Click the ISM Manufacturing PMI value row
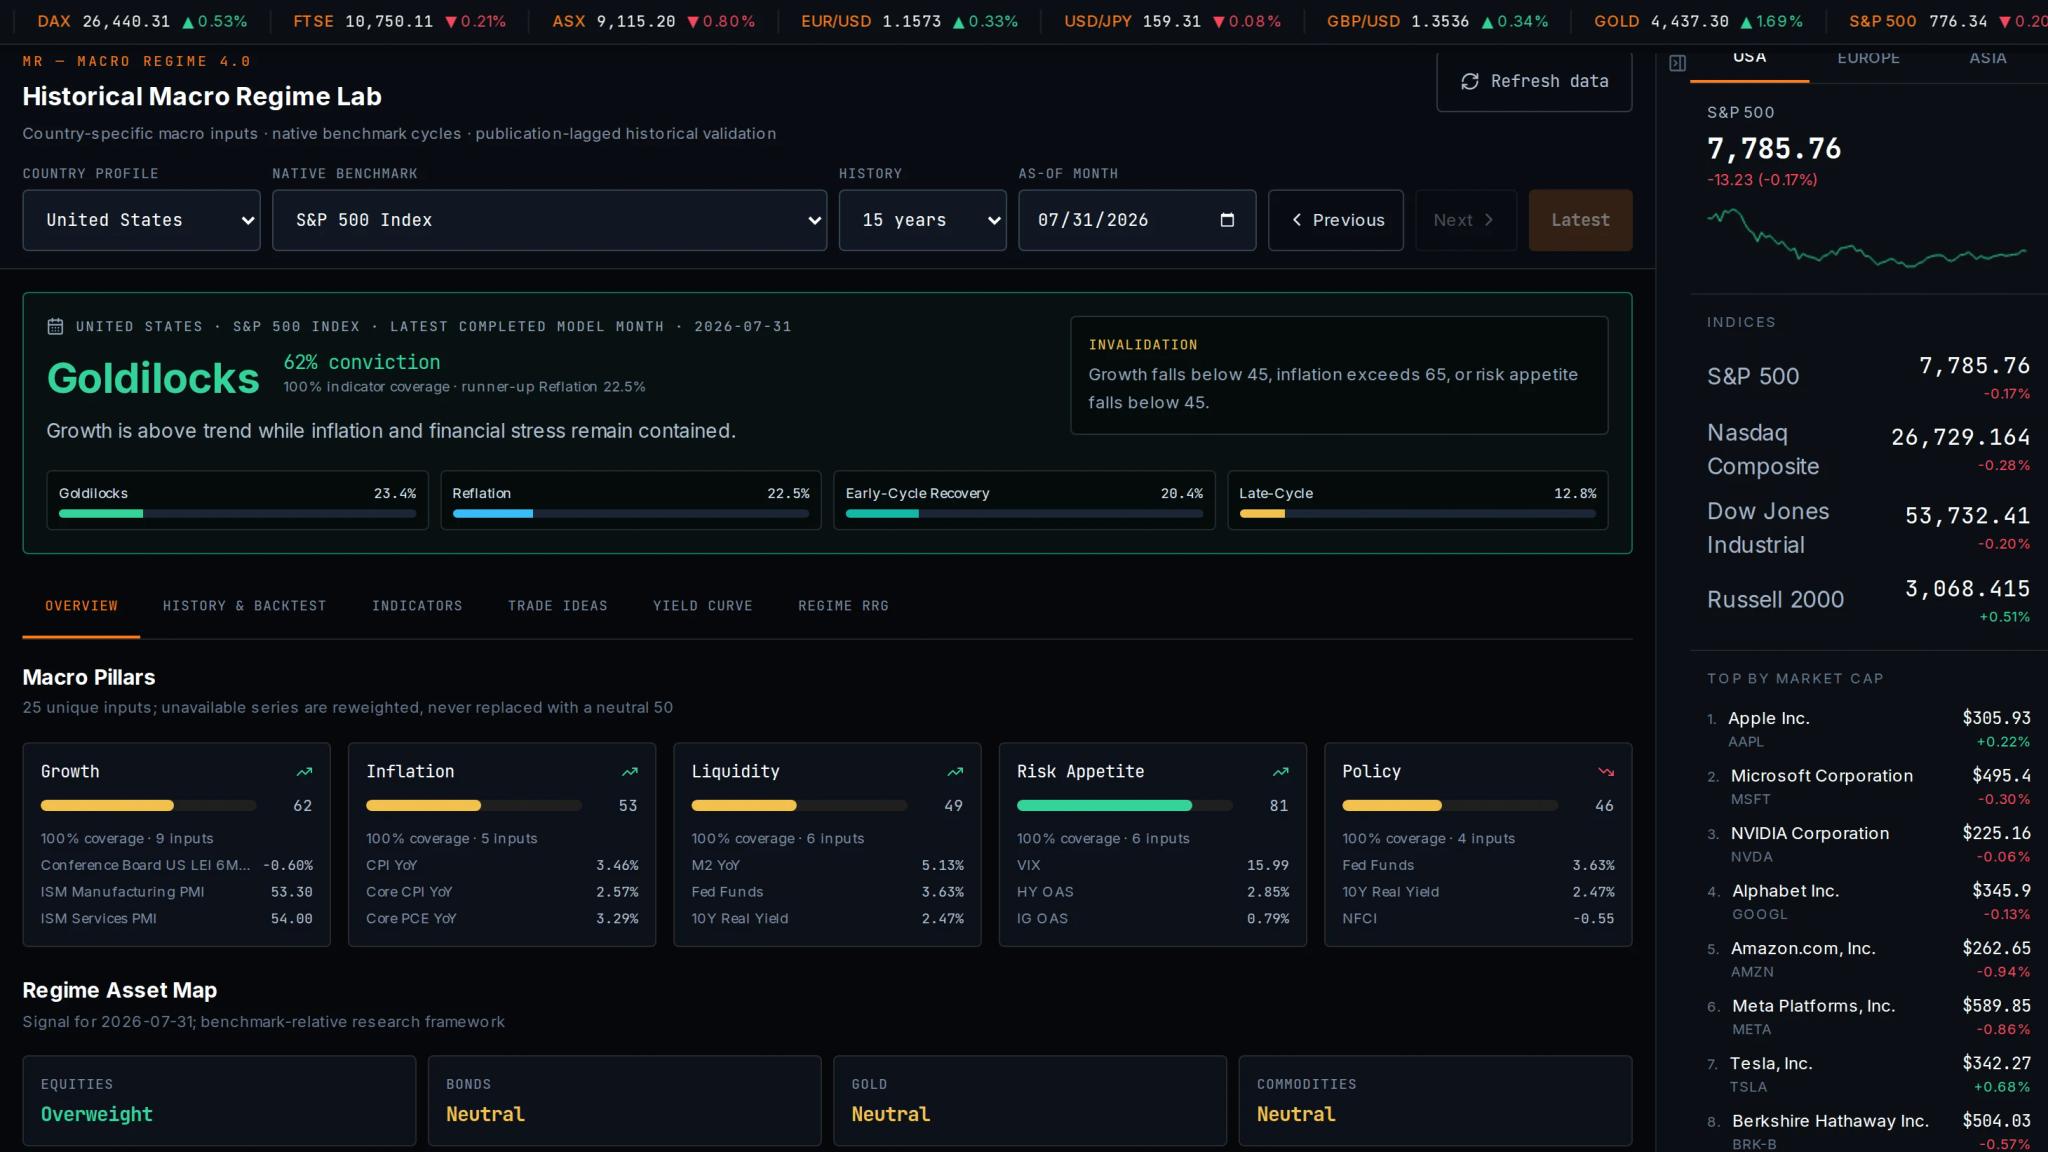This screenshot has width=2048, height=1152. [x=176, y=892]
